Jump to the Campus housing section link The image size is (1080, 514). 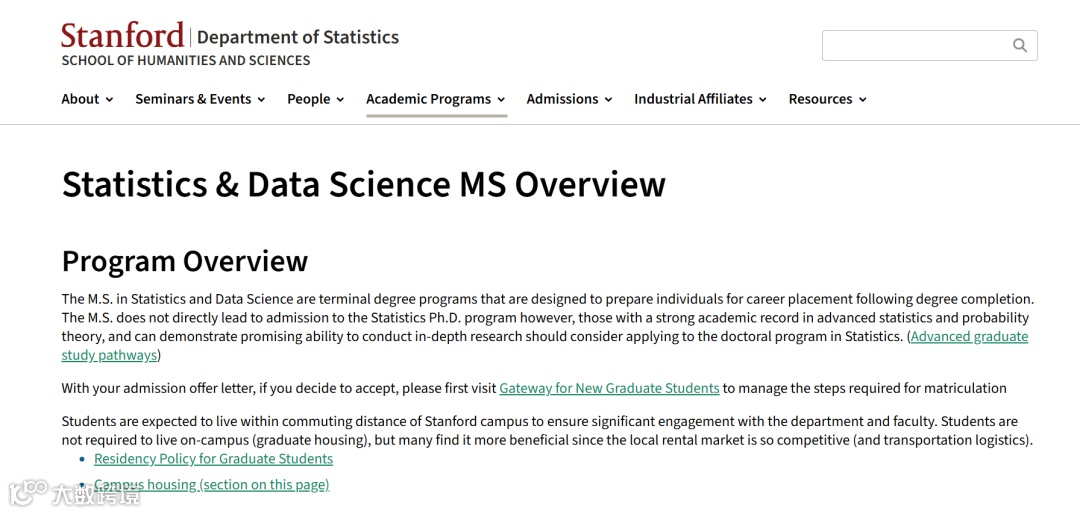coord(211,485)
